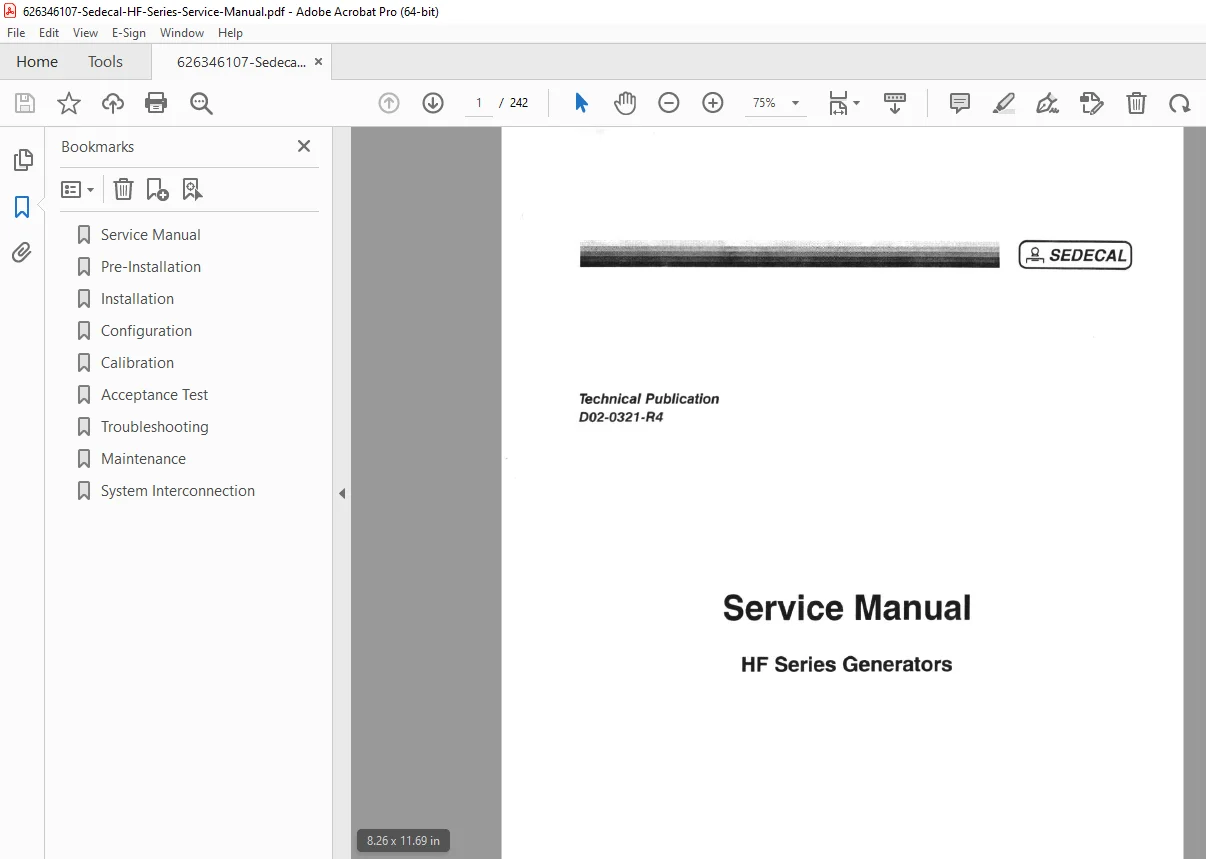
Task: Open the Help menu
Action: pos(231,32)
